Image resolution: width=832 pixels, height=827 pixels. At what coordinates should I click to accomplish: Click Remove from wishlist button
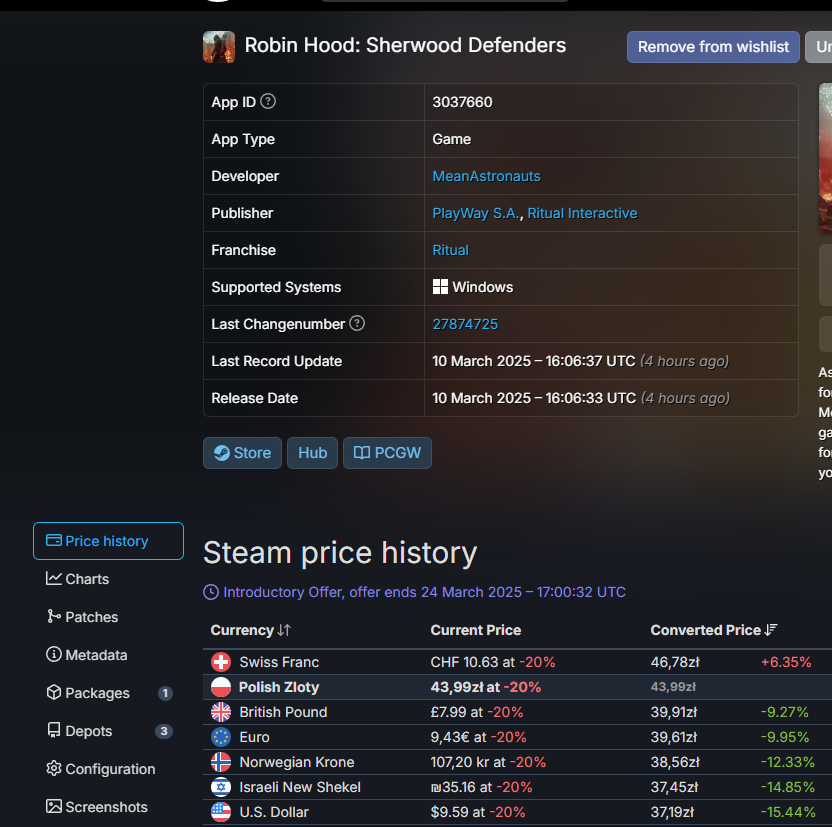[x=713, y=47]
